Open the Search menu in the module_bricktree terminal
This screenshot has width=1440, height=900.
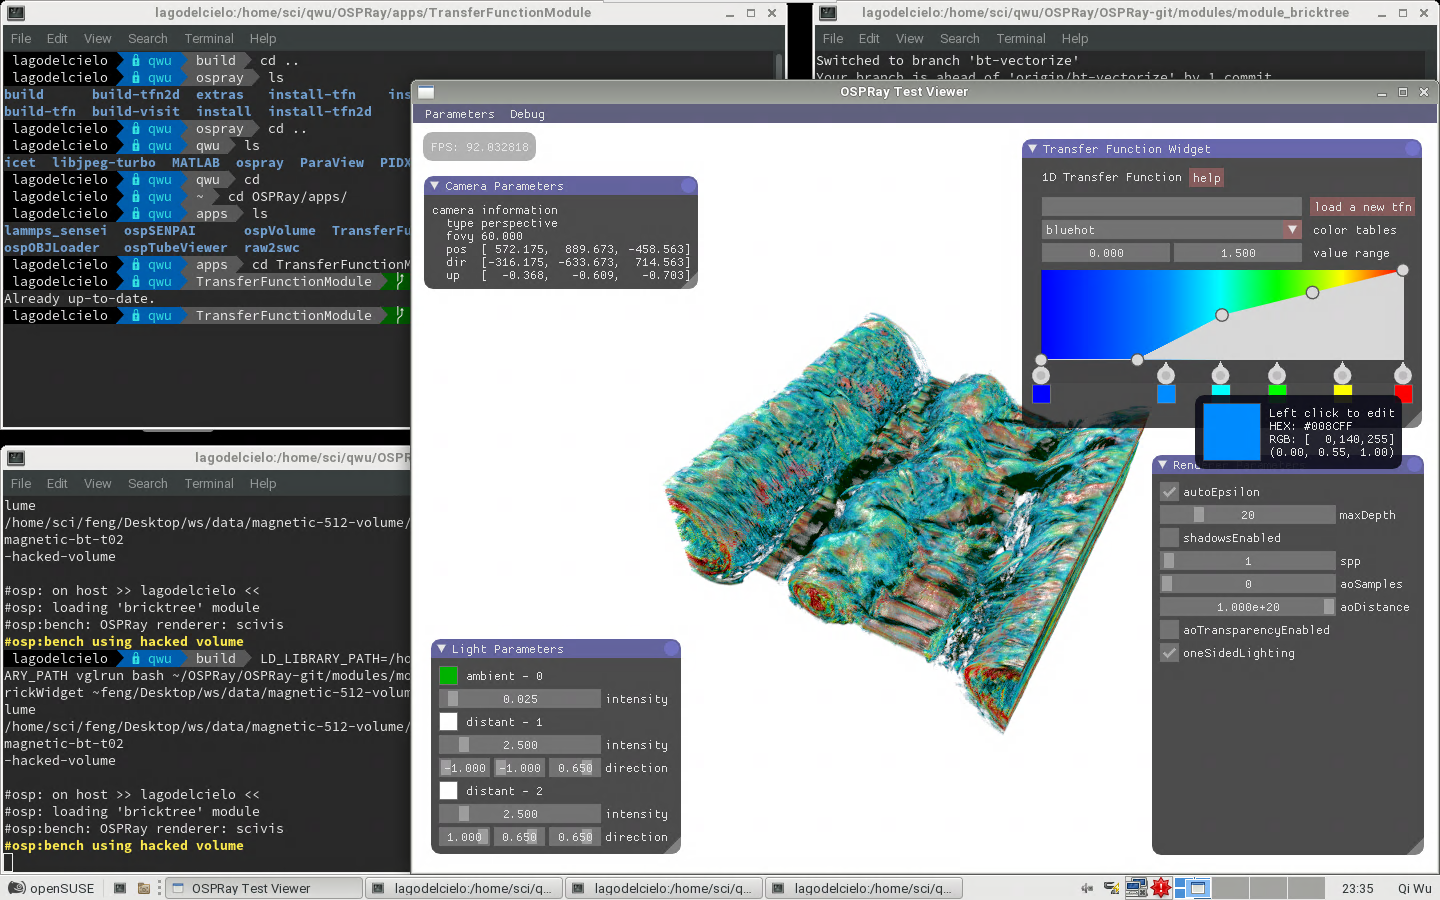pyautogui.click(x=960, y=39)
